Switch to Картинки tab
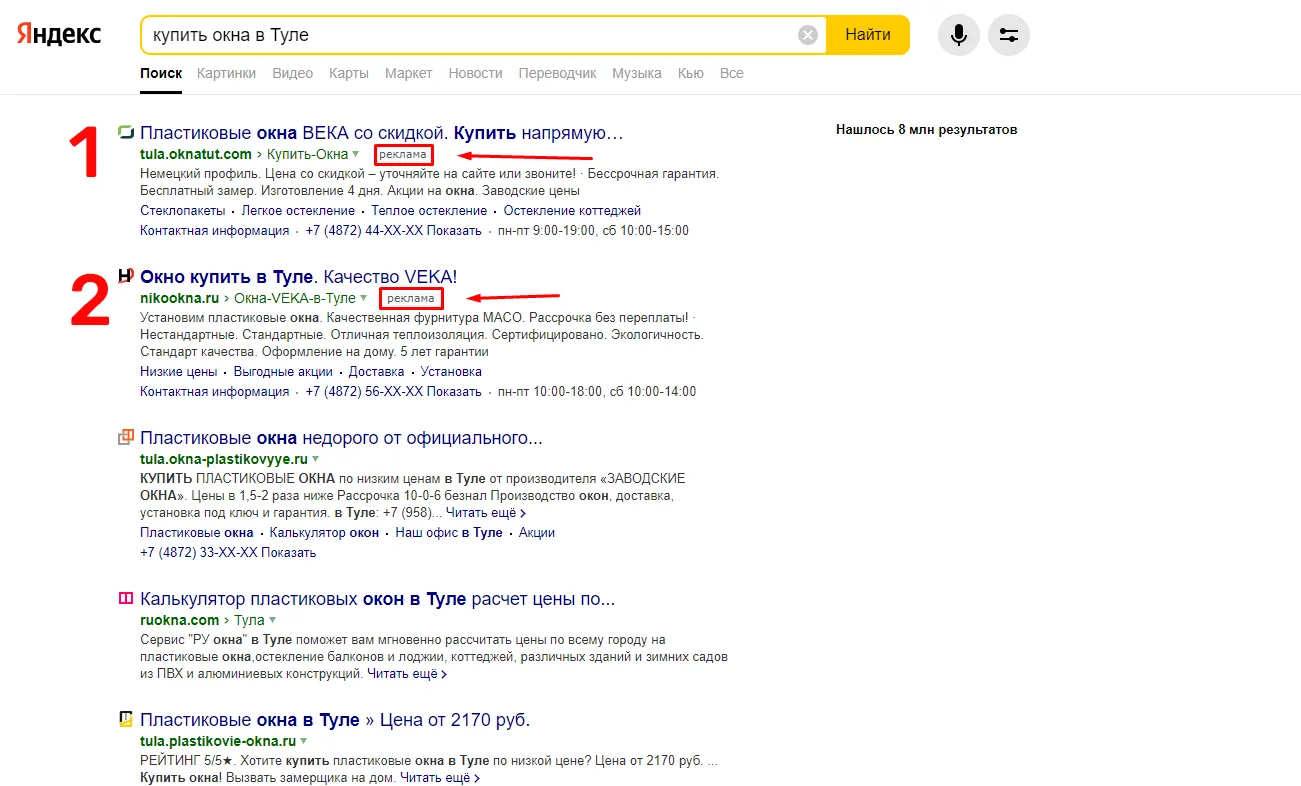 coord(226,74)
